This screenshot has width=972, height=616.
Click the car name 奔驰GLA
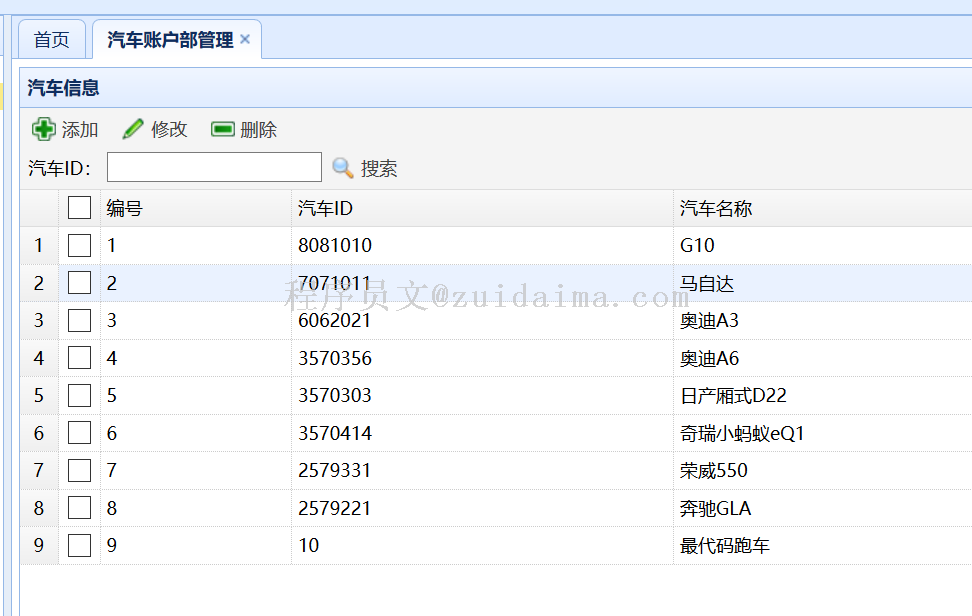click(715, 509)
